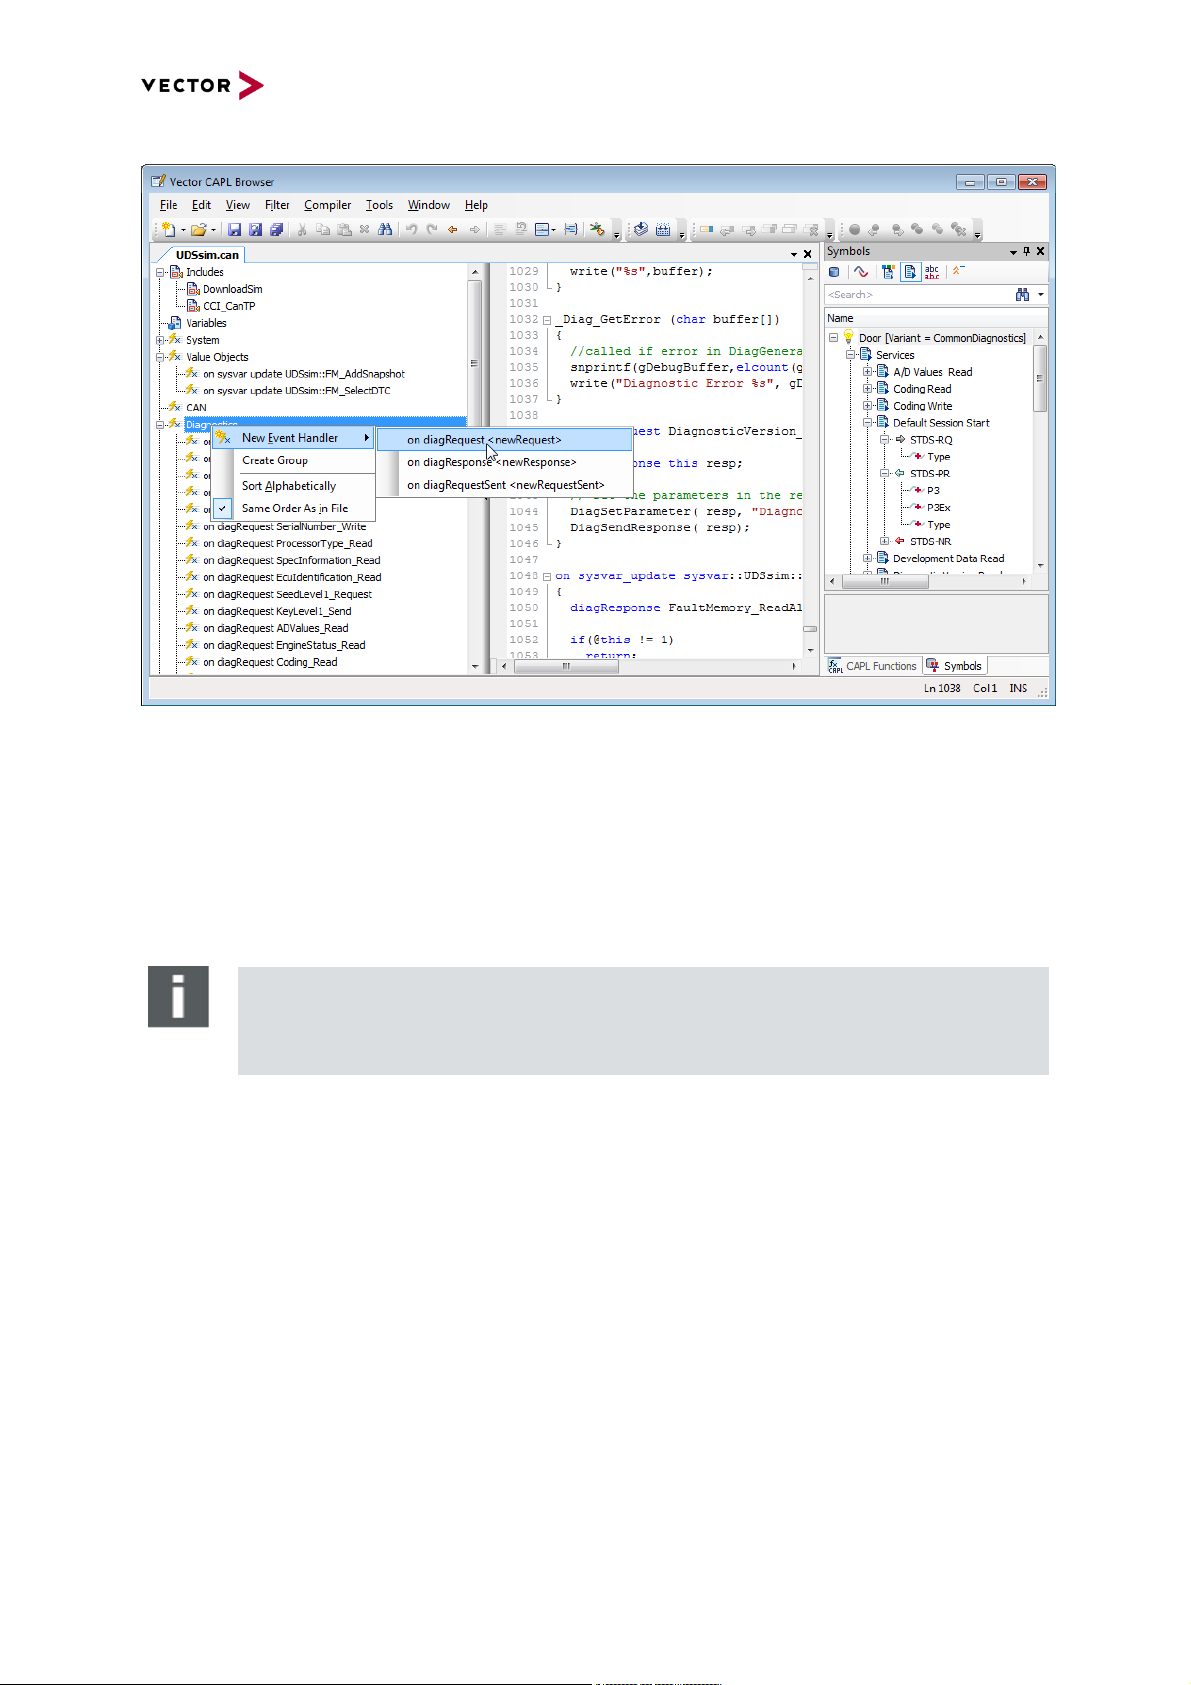Click the highlighted diagnostics document icon in Symbols
Screen dimensions: 1191x1685
pos(910,271)
